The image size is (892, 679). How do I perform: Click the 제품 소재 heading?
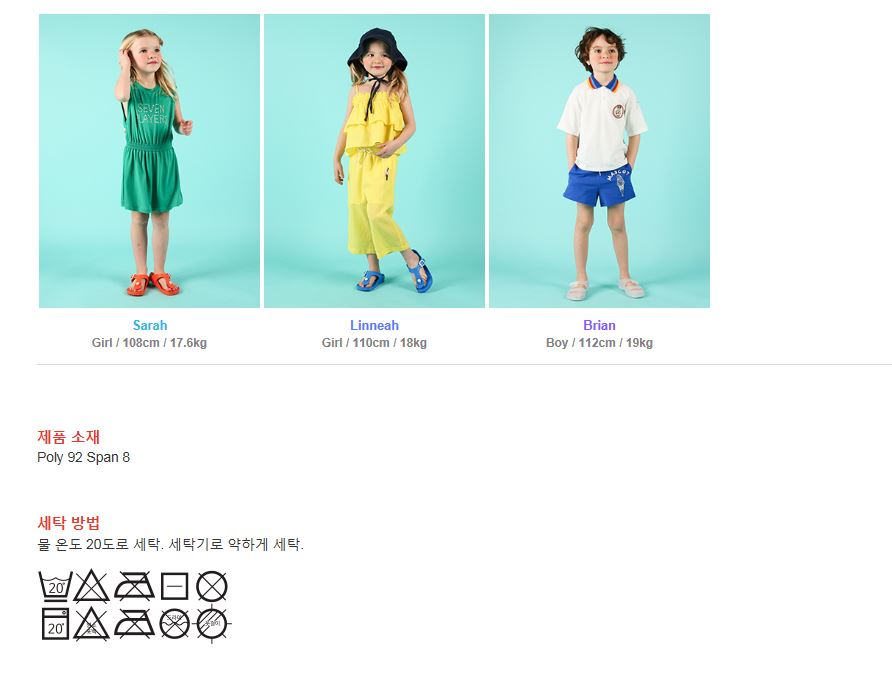coord(69,437)
